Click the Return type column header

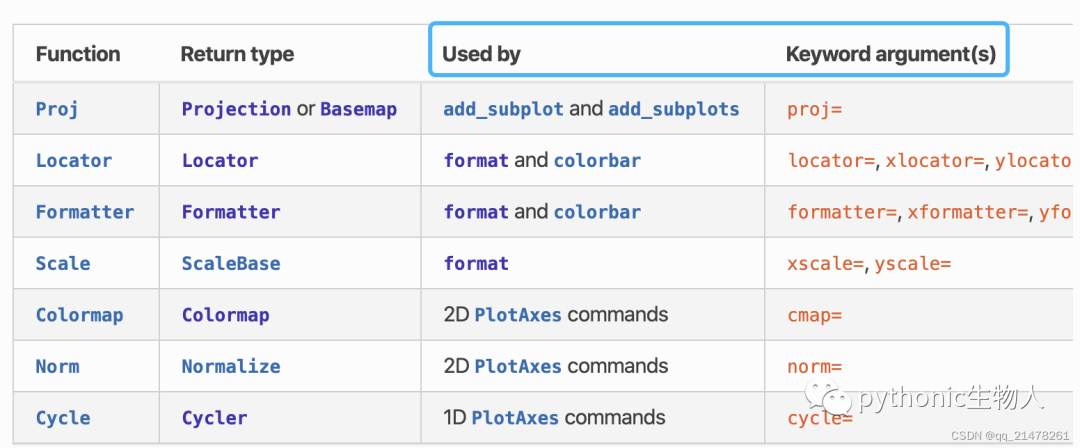[237, 54]
